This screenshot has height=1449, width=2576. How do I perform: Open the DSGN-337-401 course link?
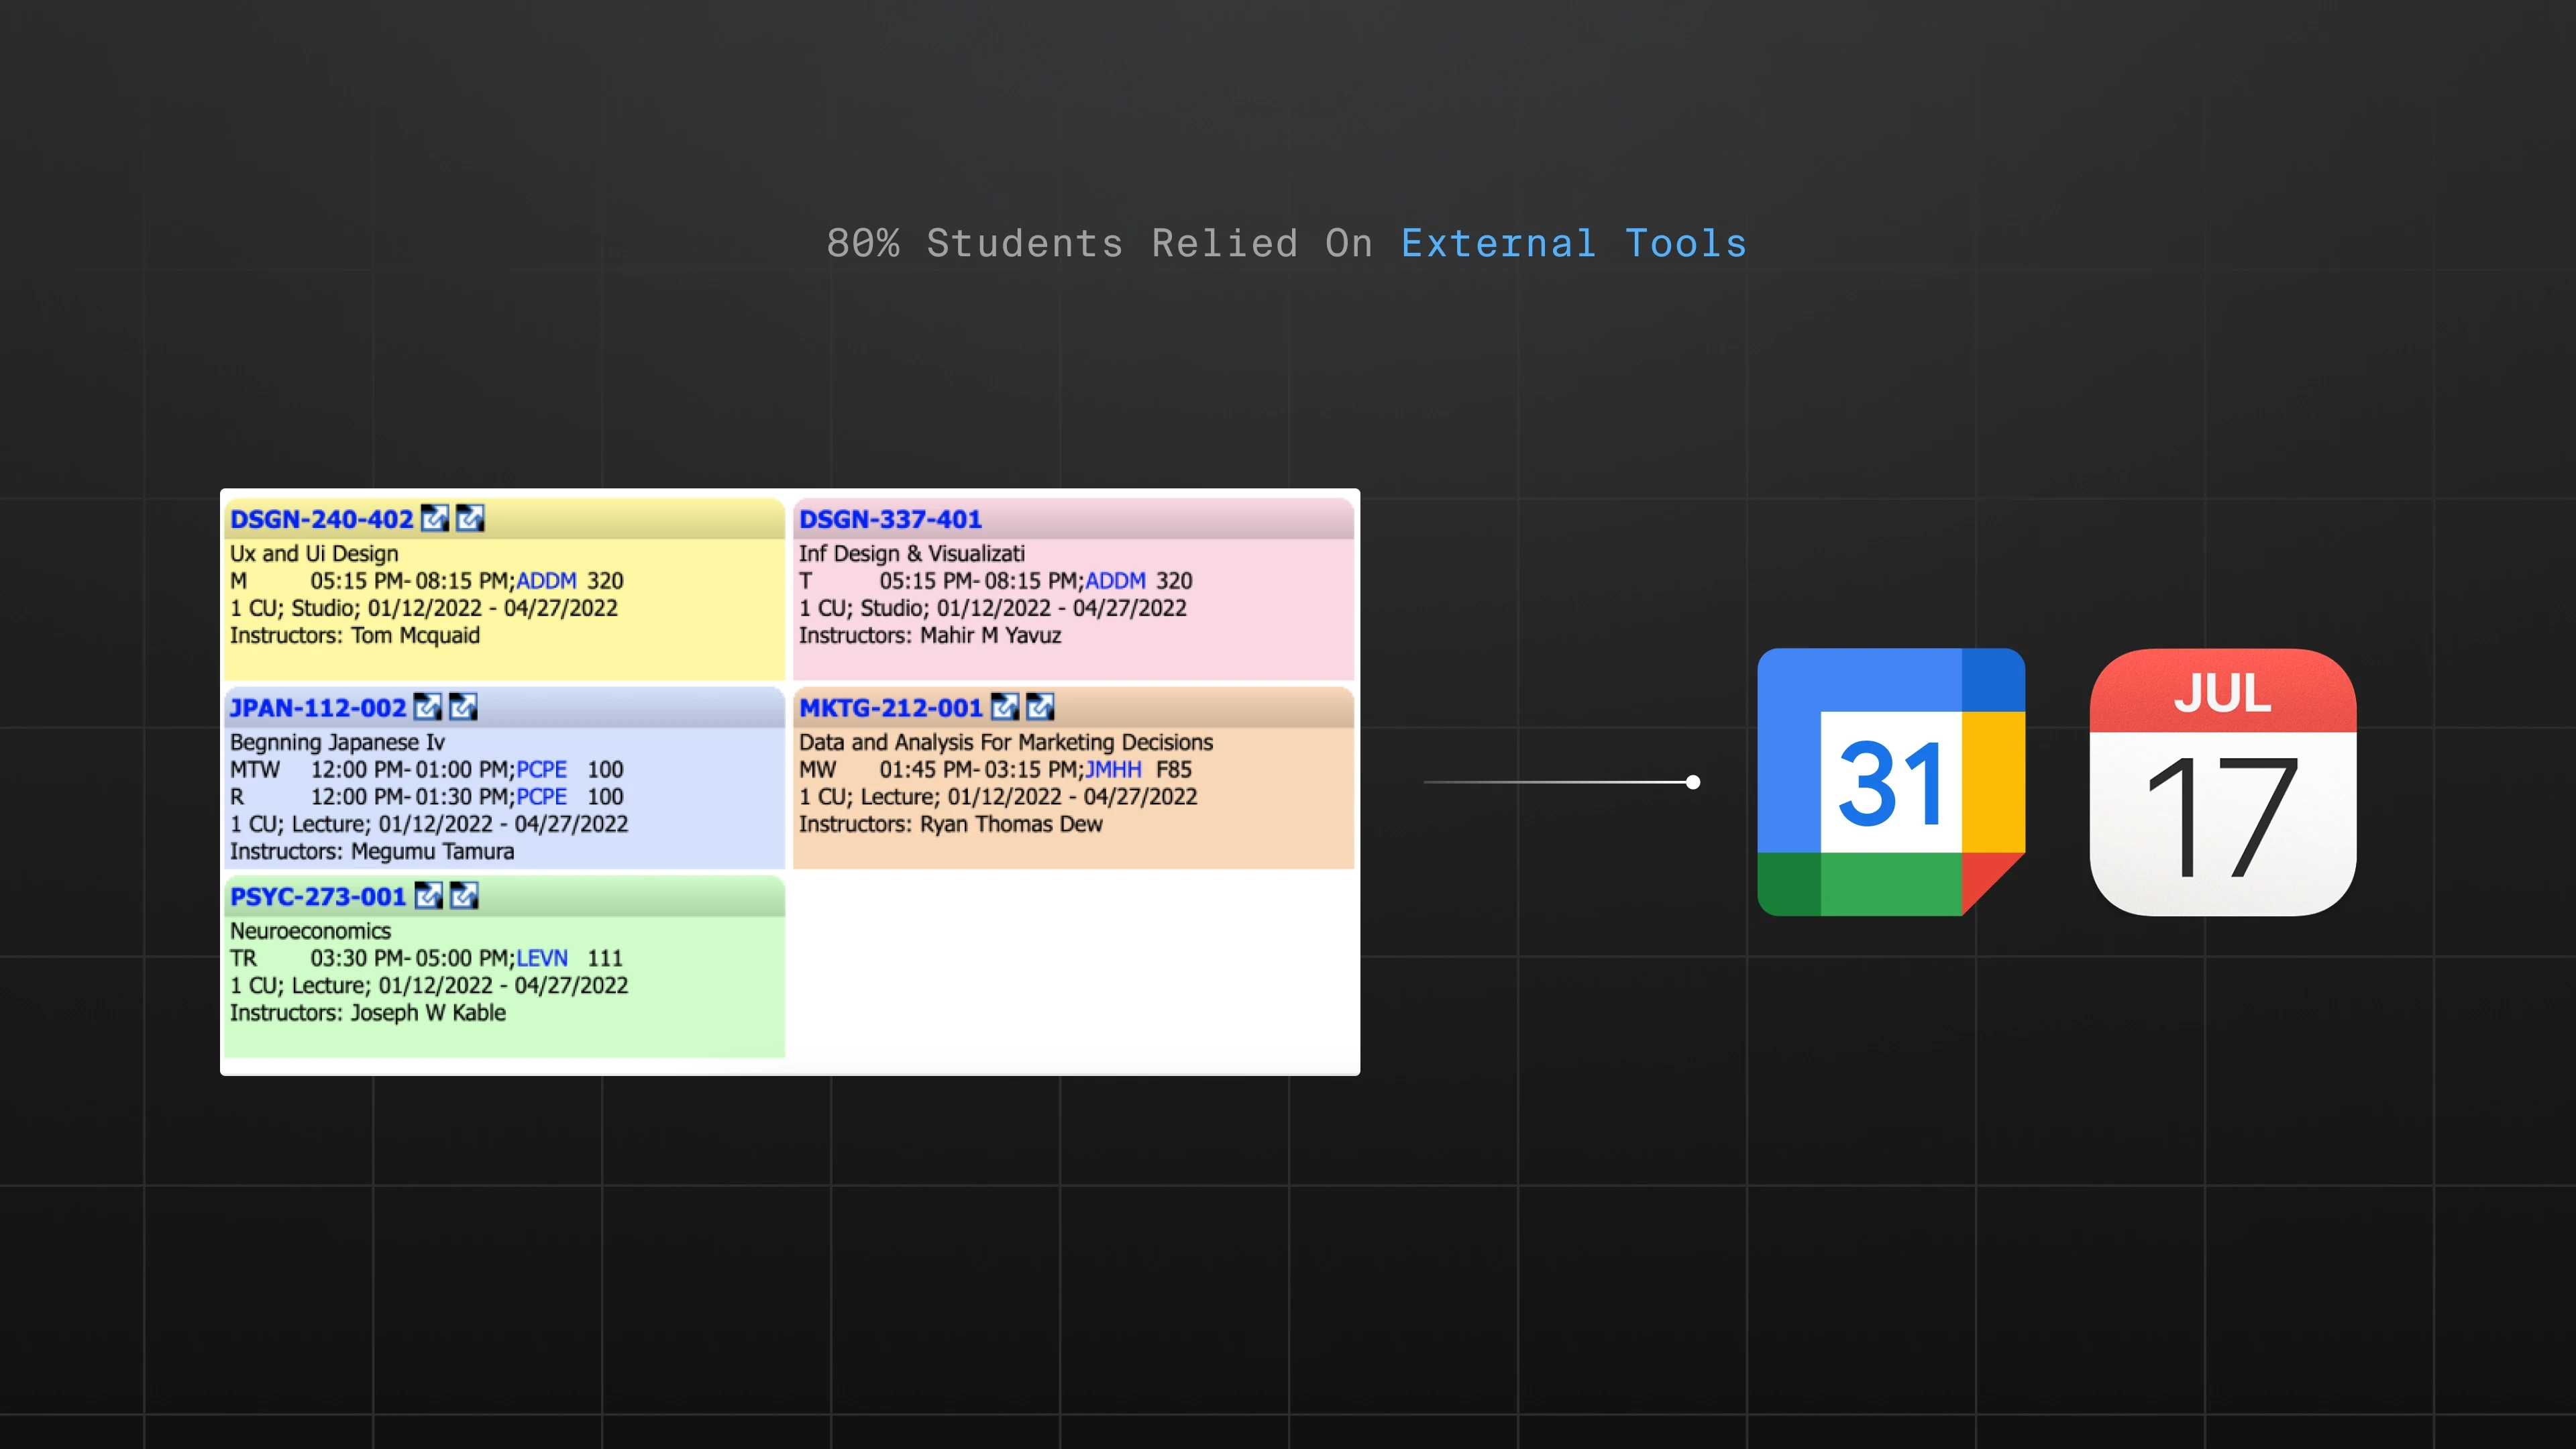tap(890, 520)
